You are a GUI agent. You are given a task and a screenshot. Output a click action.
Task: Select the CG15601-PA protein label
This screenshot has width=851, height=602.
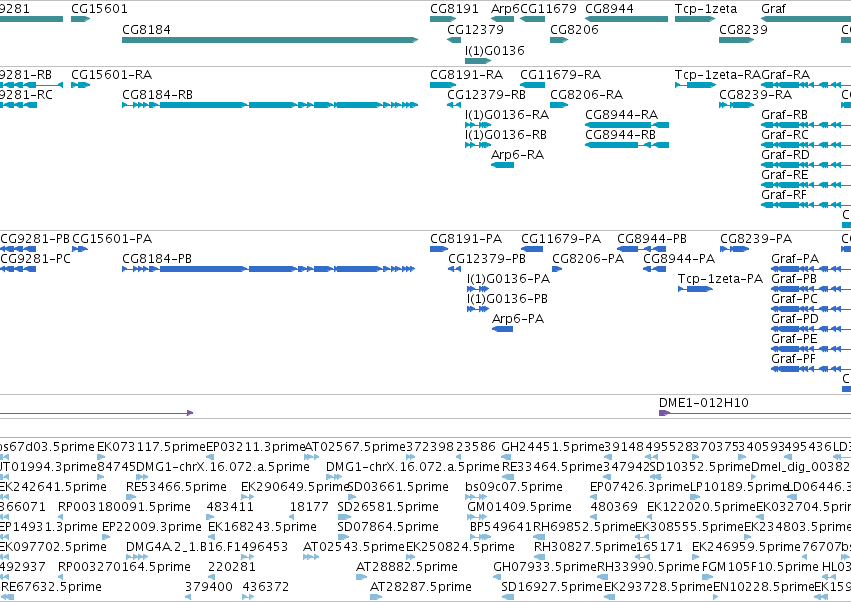112,239
